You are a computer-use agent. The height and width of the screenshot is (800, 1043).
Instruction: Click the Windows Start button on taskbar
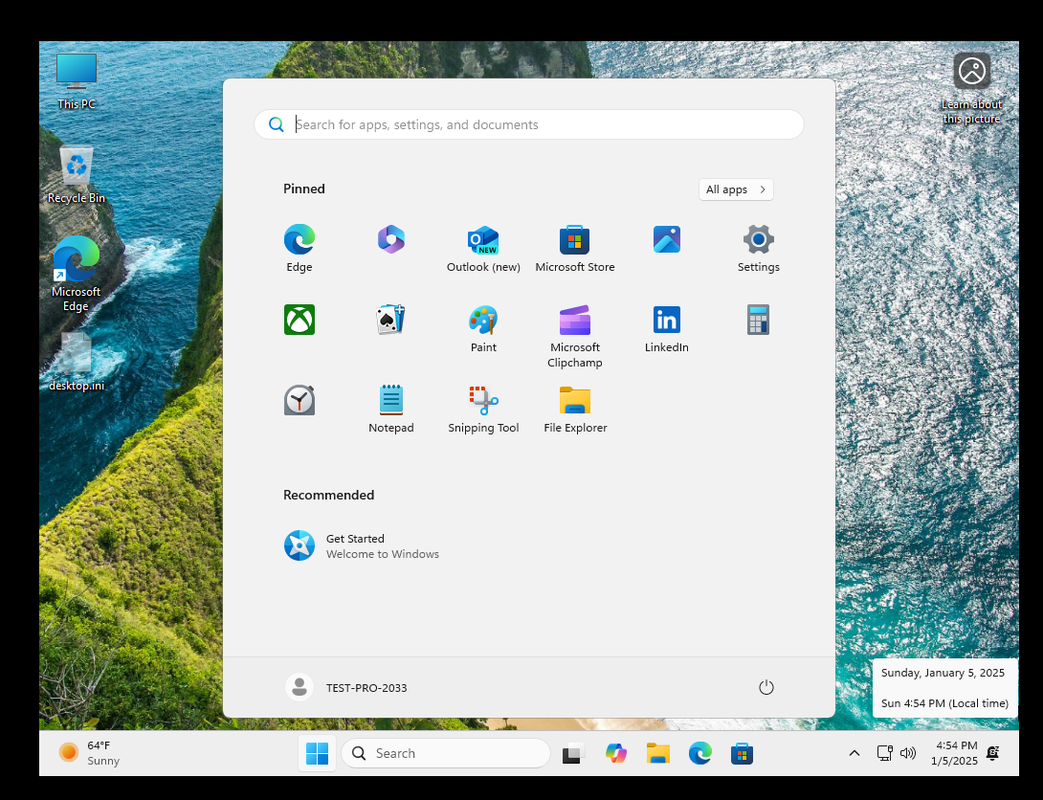(x=317, y=753)
